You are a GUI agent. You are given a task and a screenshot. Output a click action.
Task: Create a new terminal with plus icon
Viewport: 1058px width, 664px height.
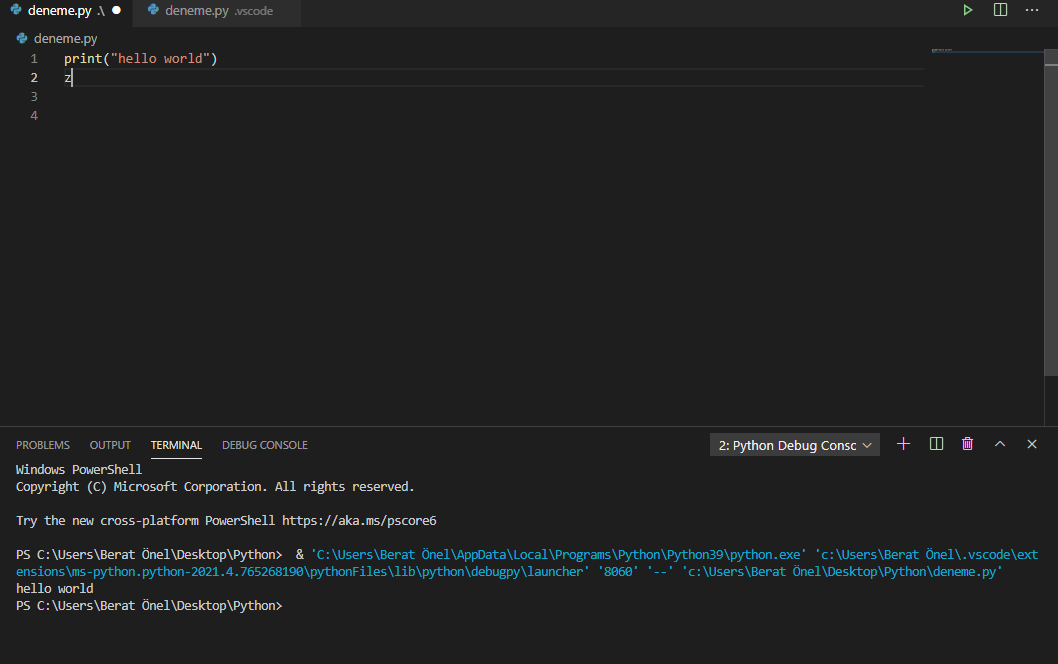(904, 444)
